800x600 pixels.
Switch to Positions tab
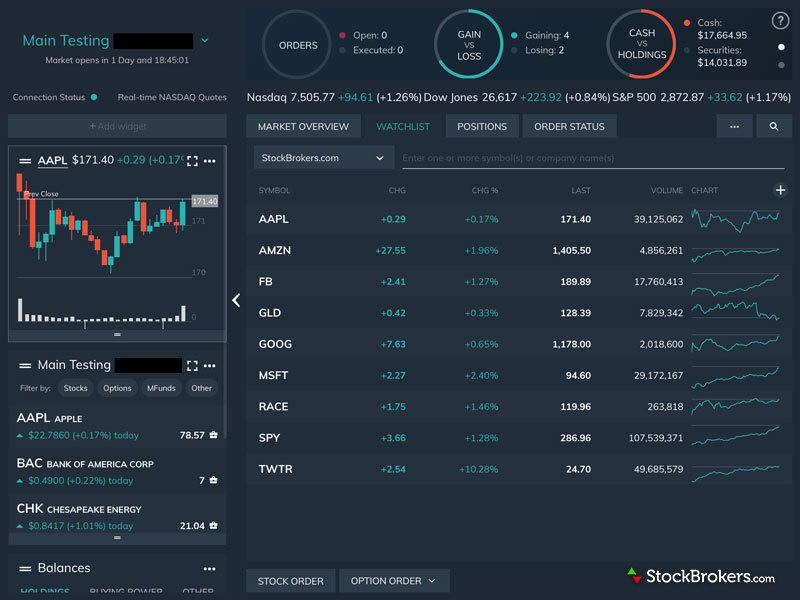point(482,127)
